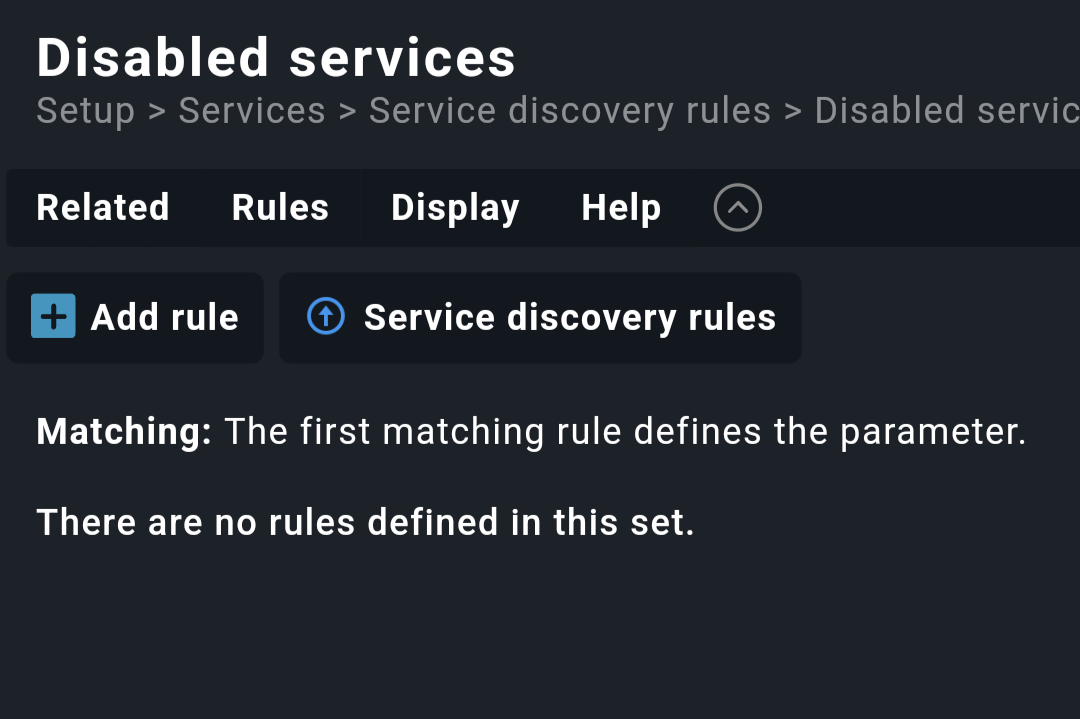Screen dimensions: 1080x719
Task: Click the Disabled services page title
Action: 276,57
